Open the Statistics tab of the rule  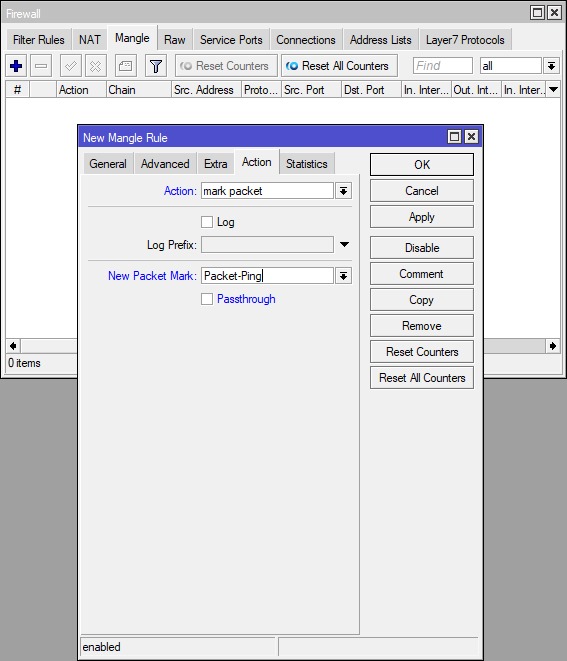click(x=306, y=164)
